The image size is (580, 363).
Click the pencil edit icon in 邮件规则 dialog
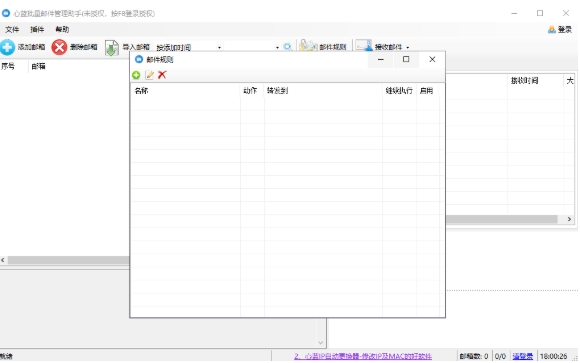pos(149,75)
